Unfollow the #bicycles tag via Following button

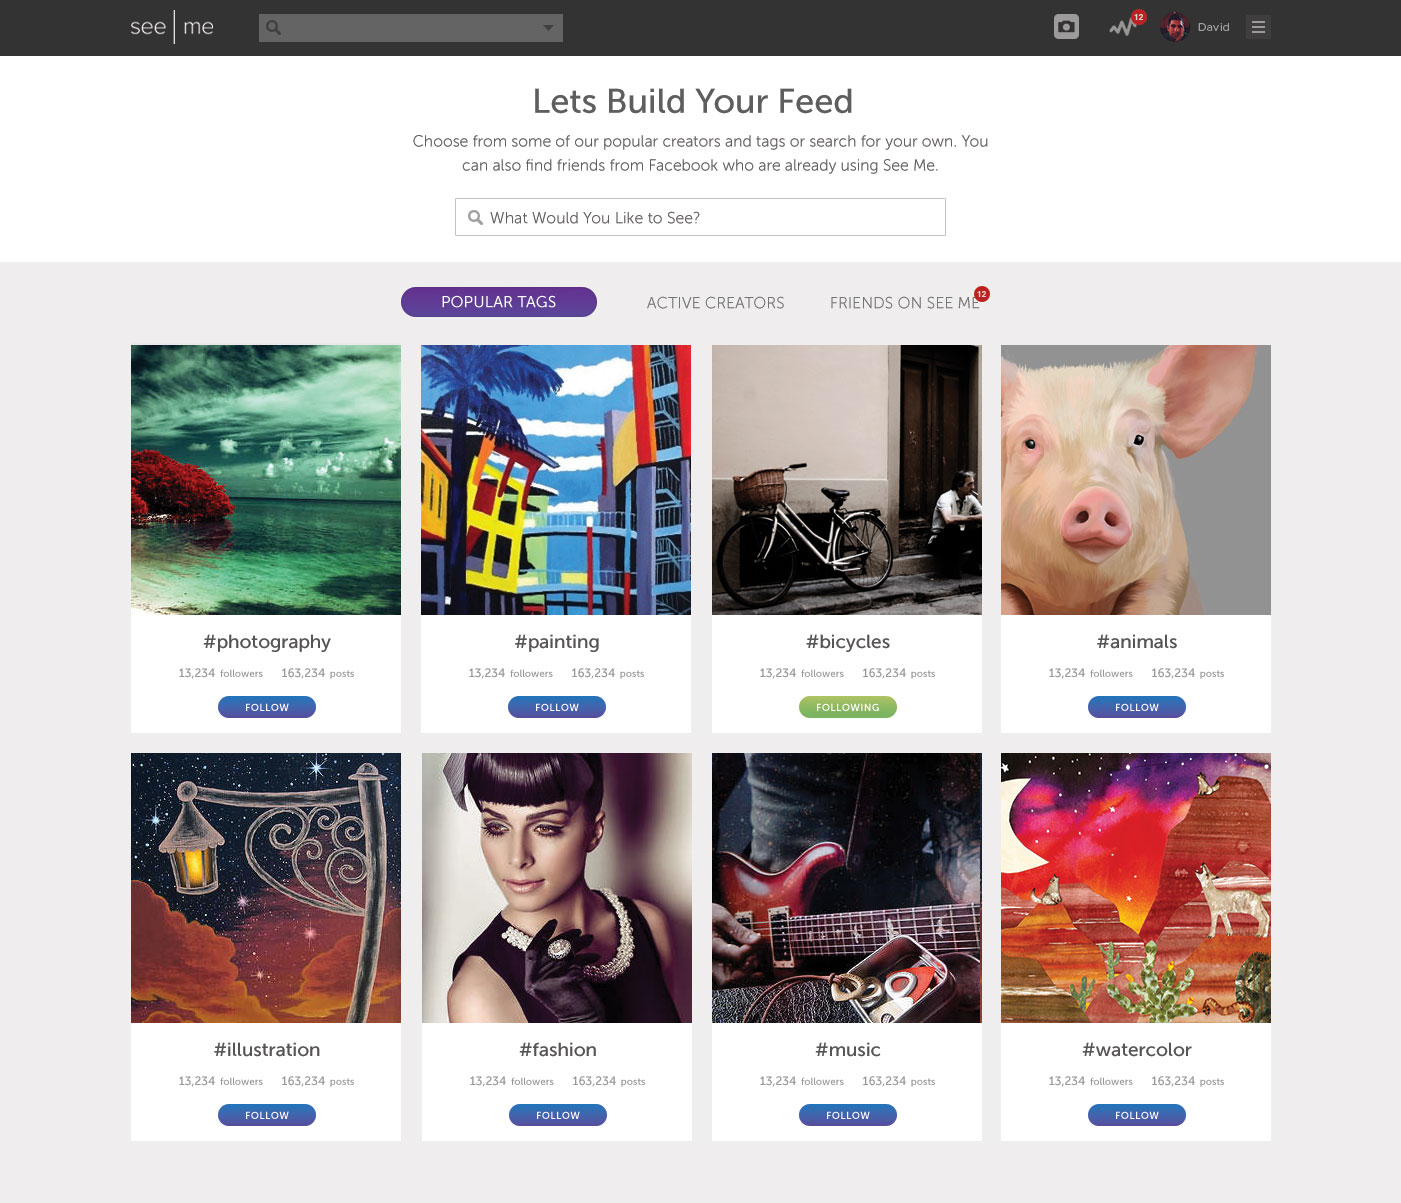click(848, 707)
